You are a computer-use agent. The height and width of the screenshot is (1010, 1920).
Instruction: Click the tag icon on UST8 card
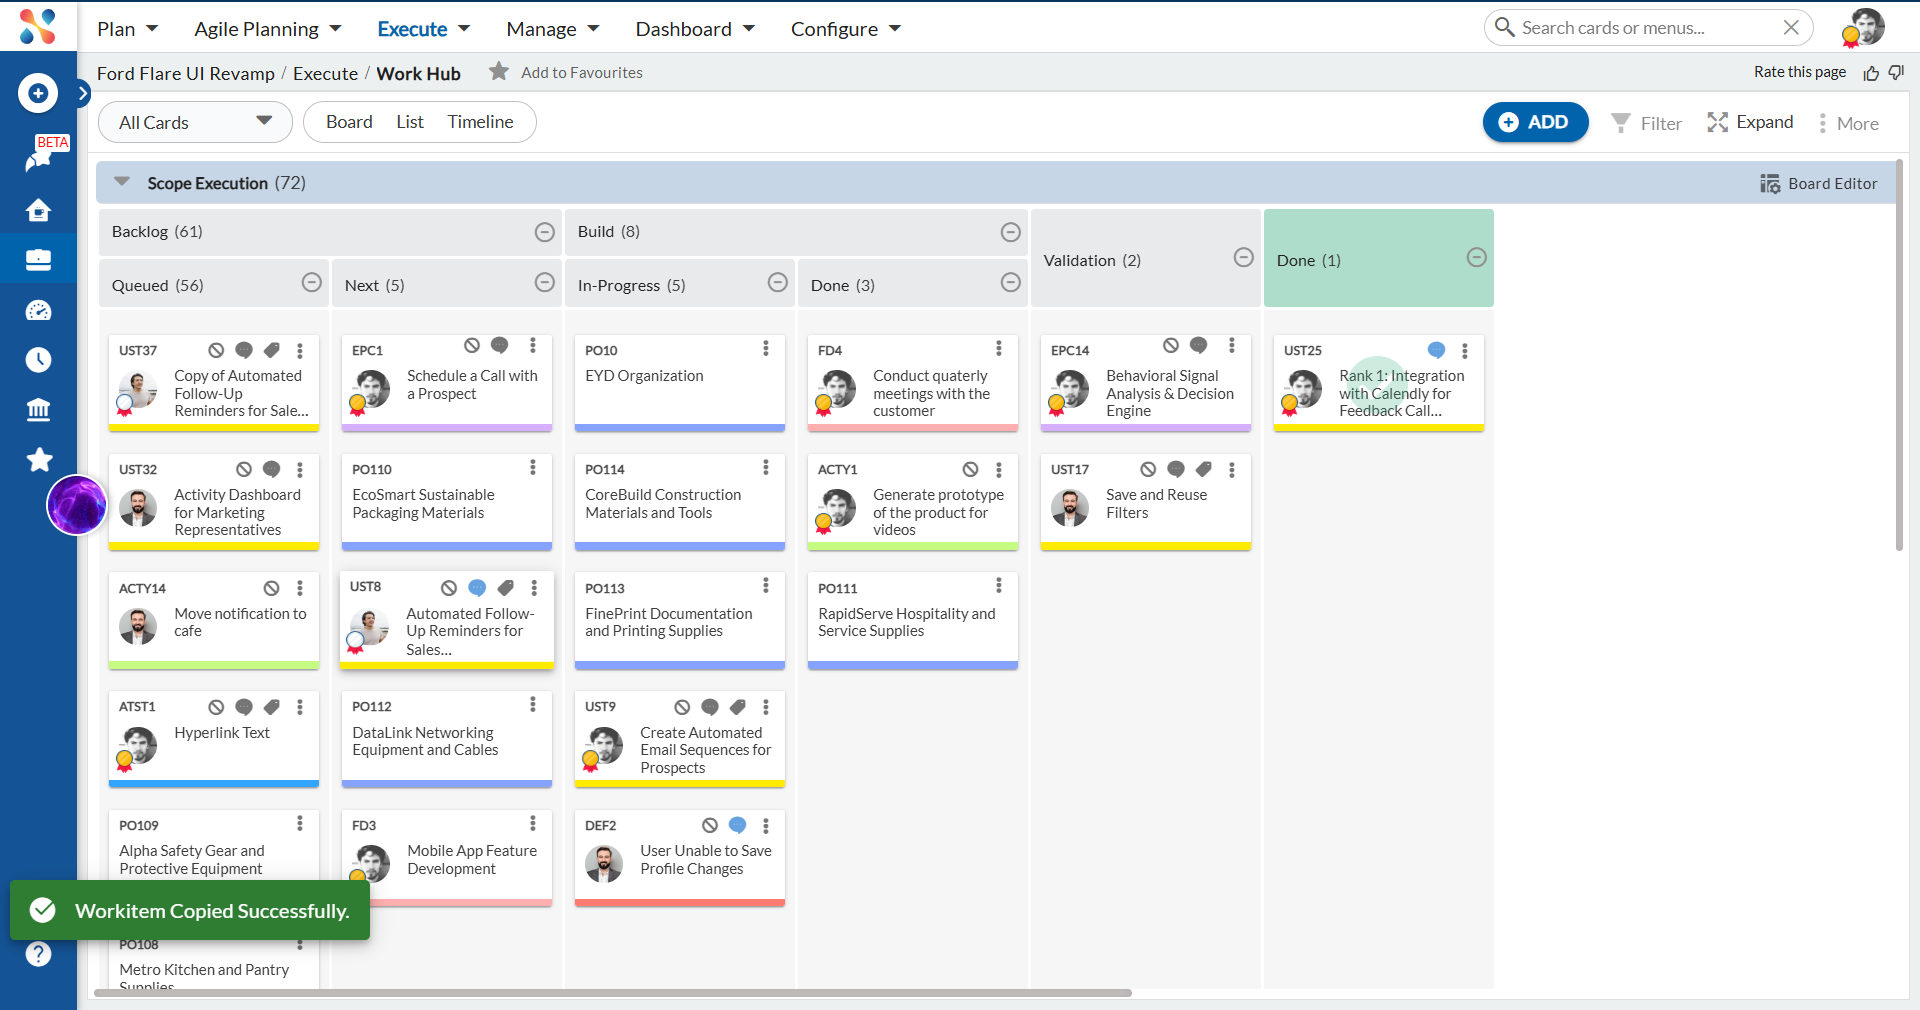[506, 588]
